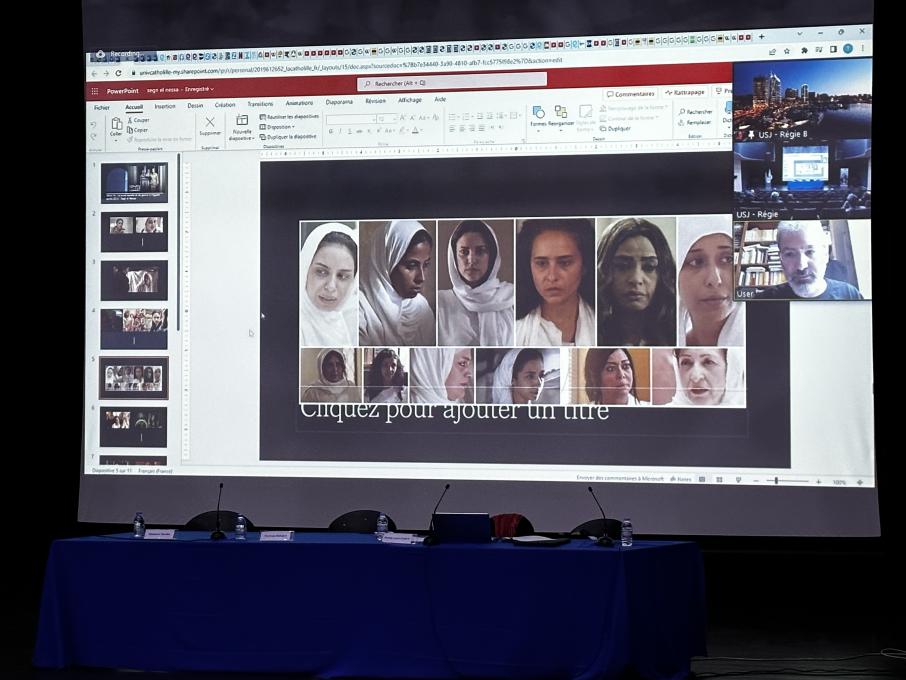This screenshot has height=680, width=906.
Task: Click the Rechercher search box
Action: pyautogui.click(x=452, y=83)
